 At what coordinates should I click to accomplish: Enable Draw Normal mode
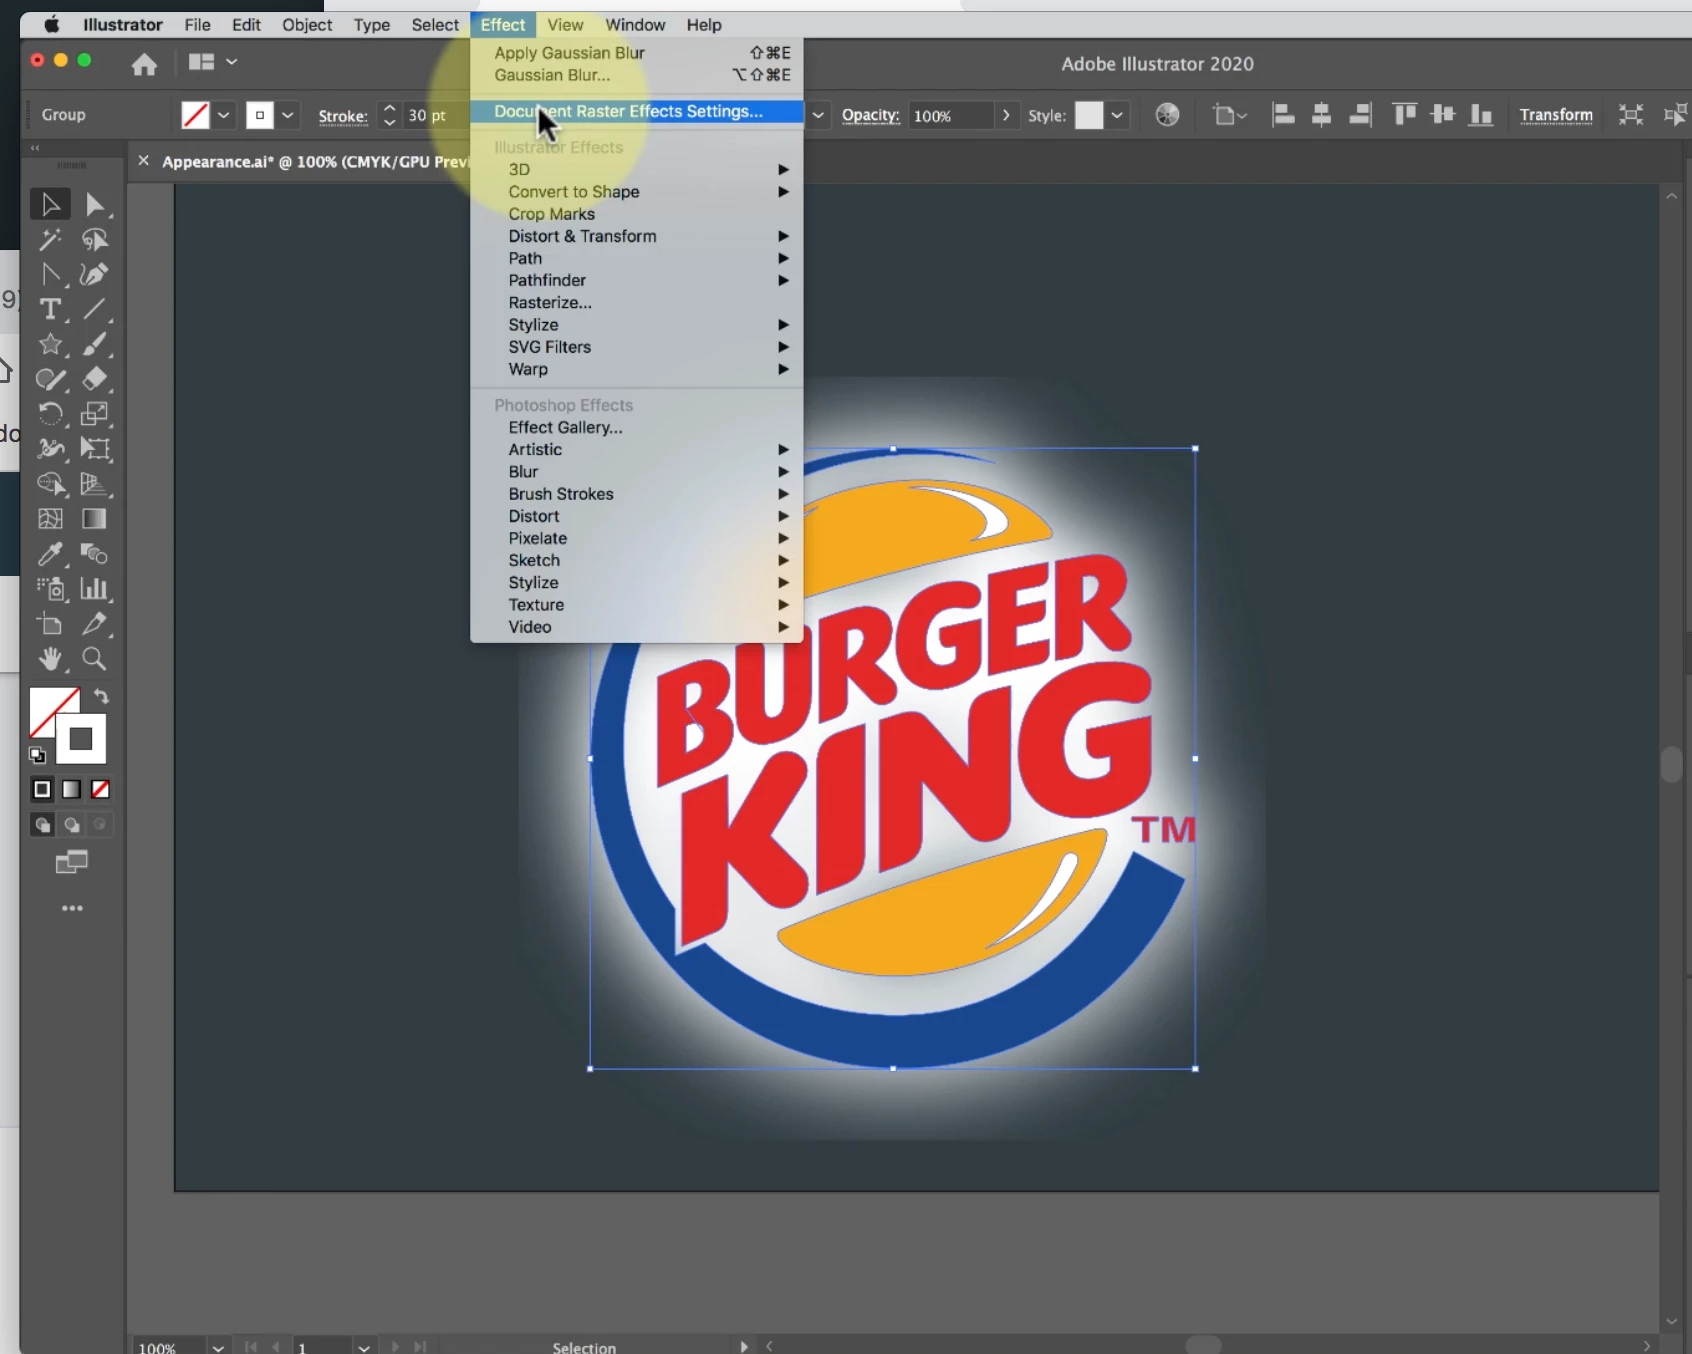[x=42, y=825]
